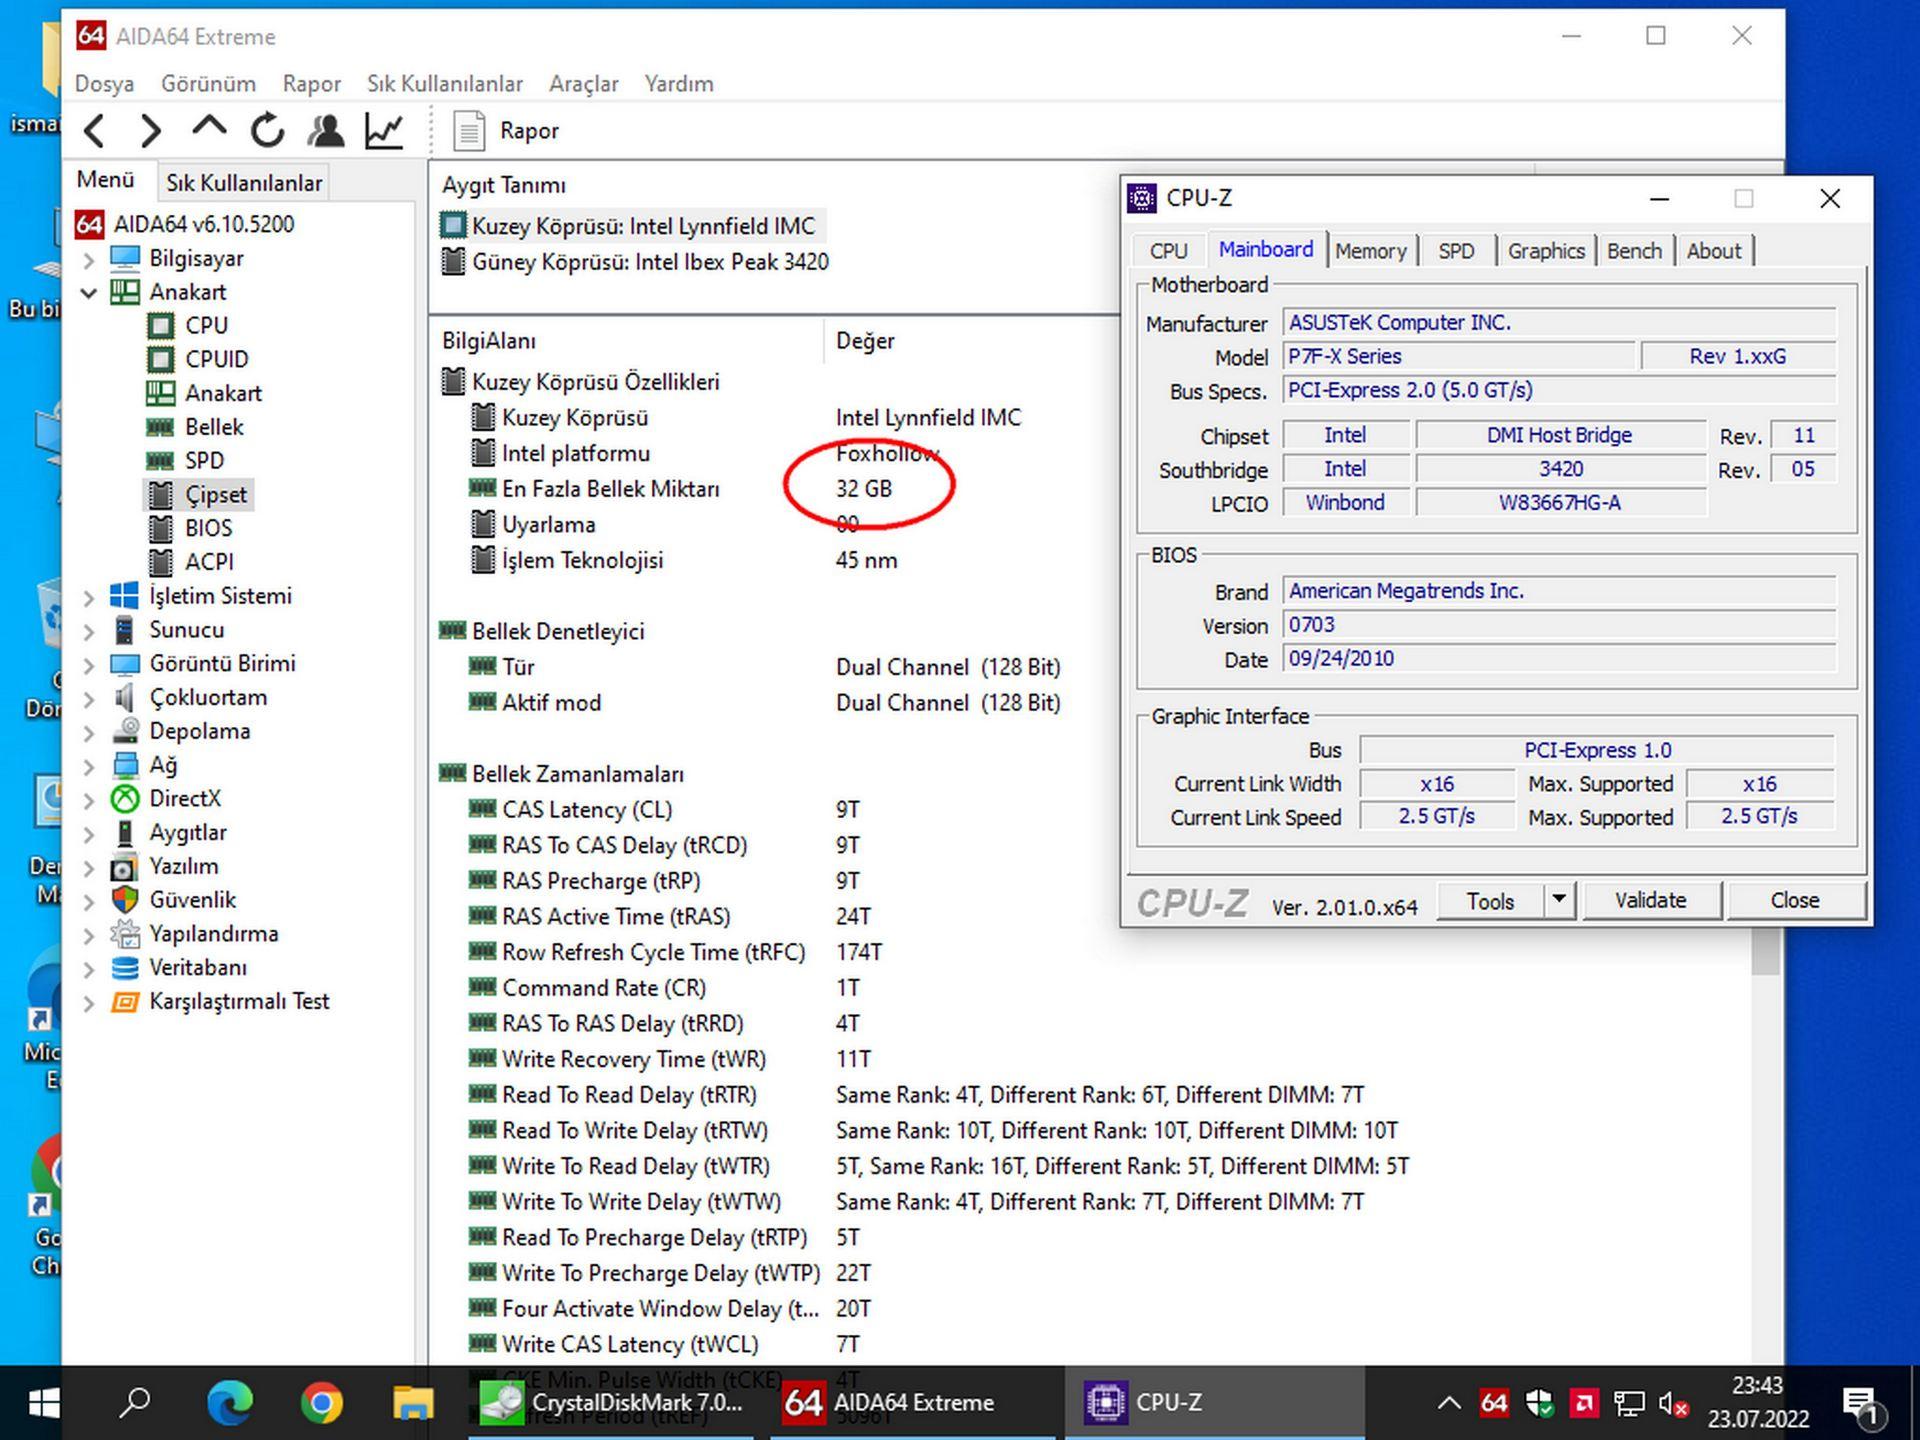Select Güney Köprüsü: Intel Ibex Peak 3420
The width and height of the screenshot is (1920, 1440).
coord(635,262)
